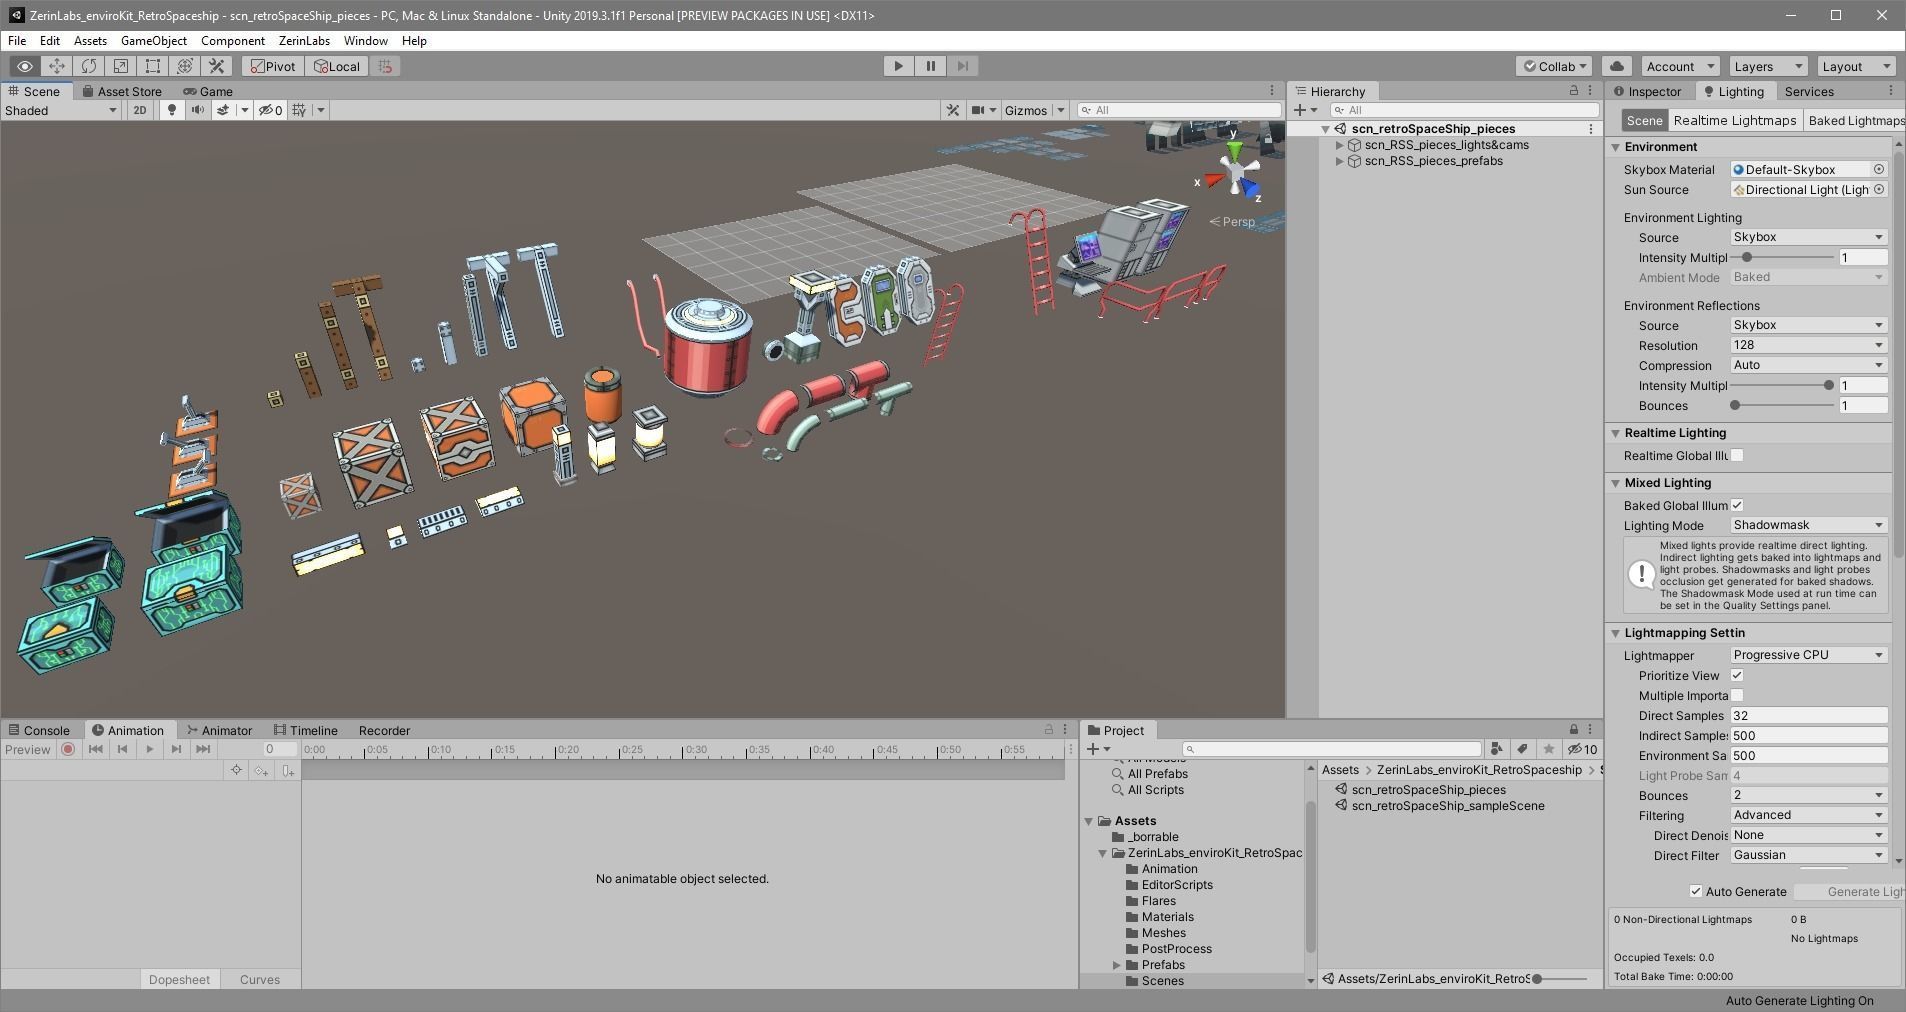Open the ZerinLabs menu

[x=304, y=41]
